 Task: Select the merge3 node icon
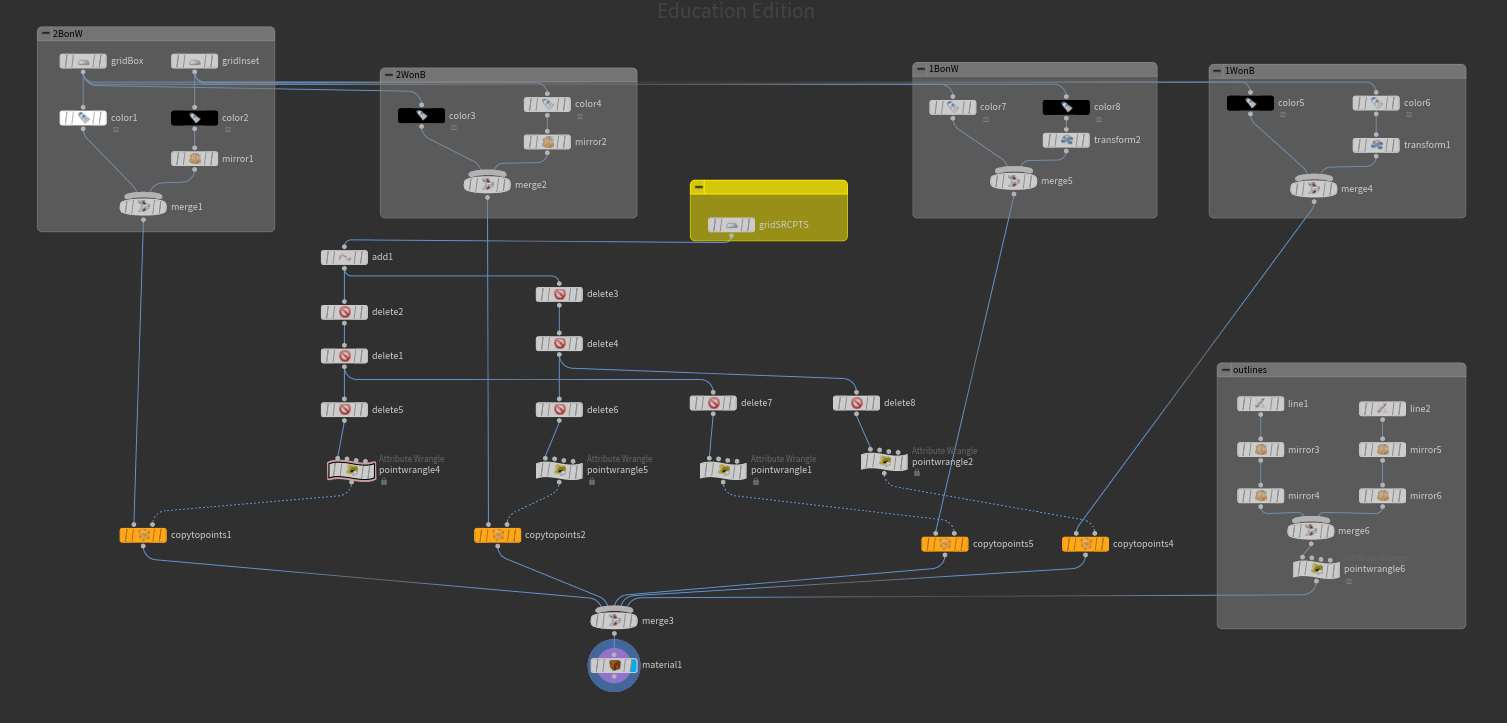614,620
